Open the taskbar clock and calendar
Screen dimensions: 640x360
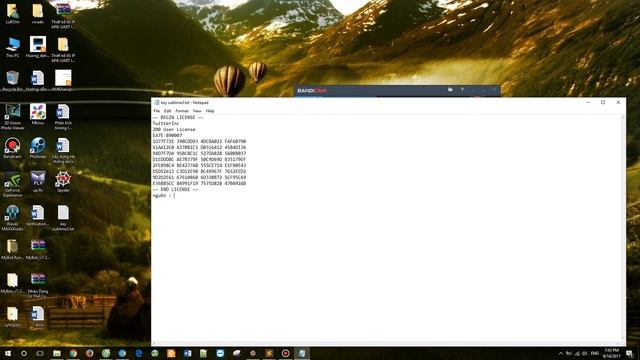[611, 353]
